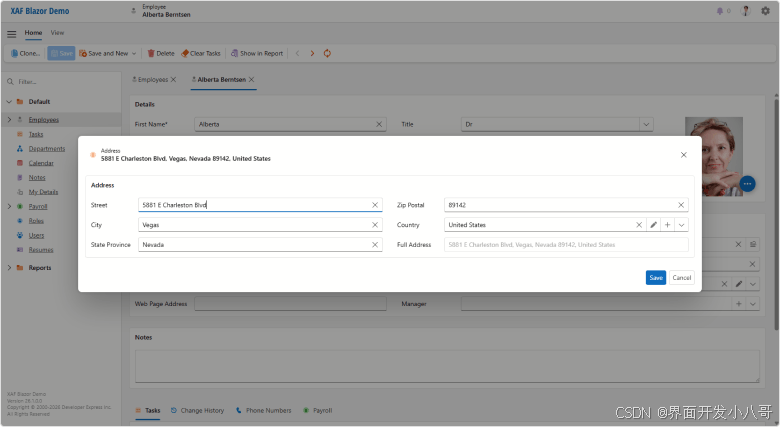Go to next record arrow
The image size is (780, 427).
tap(312, 53)
